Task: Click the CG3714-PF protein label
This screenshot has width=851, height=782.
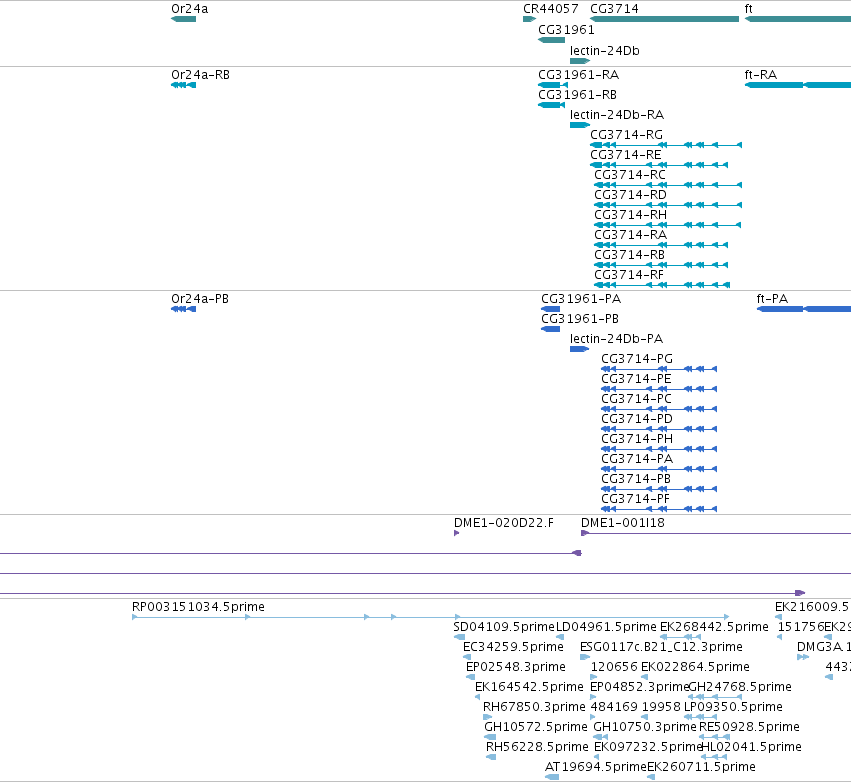Action: pos(635,500)
